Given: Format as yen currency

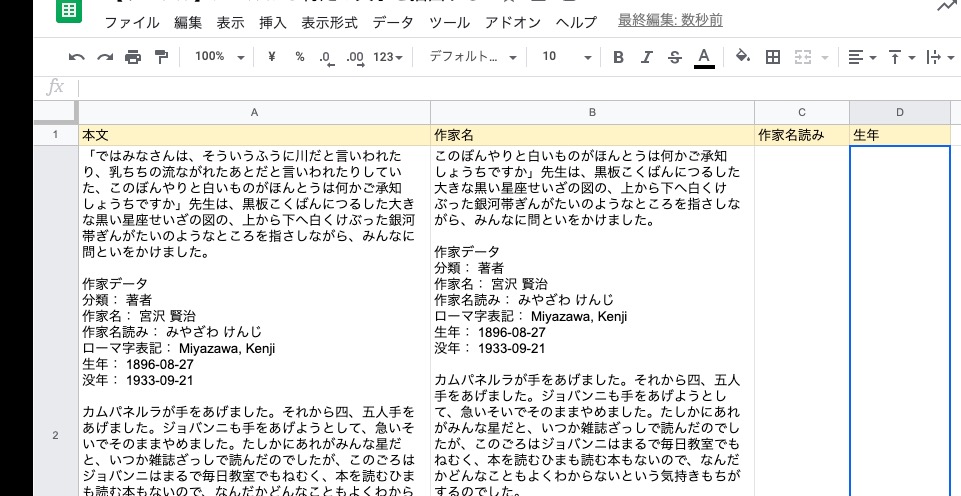Looking at the screenshot, I should click(x=272, y=57).
